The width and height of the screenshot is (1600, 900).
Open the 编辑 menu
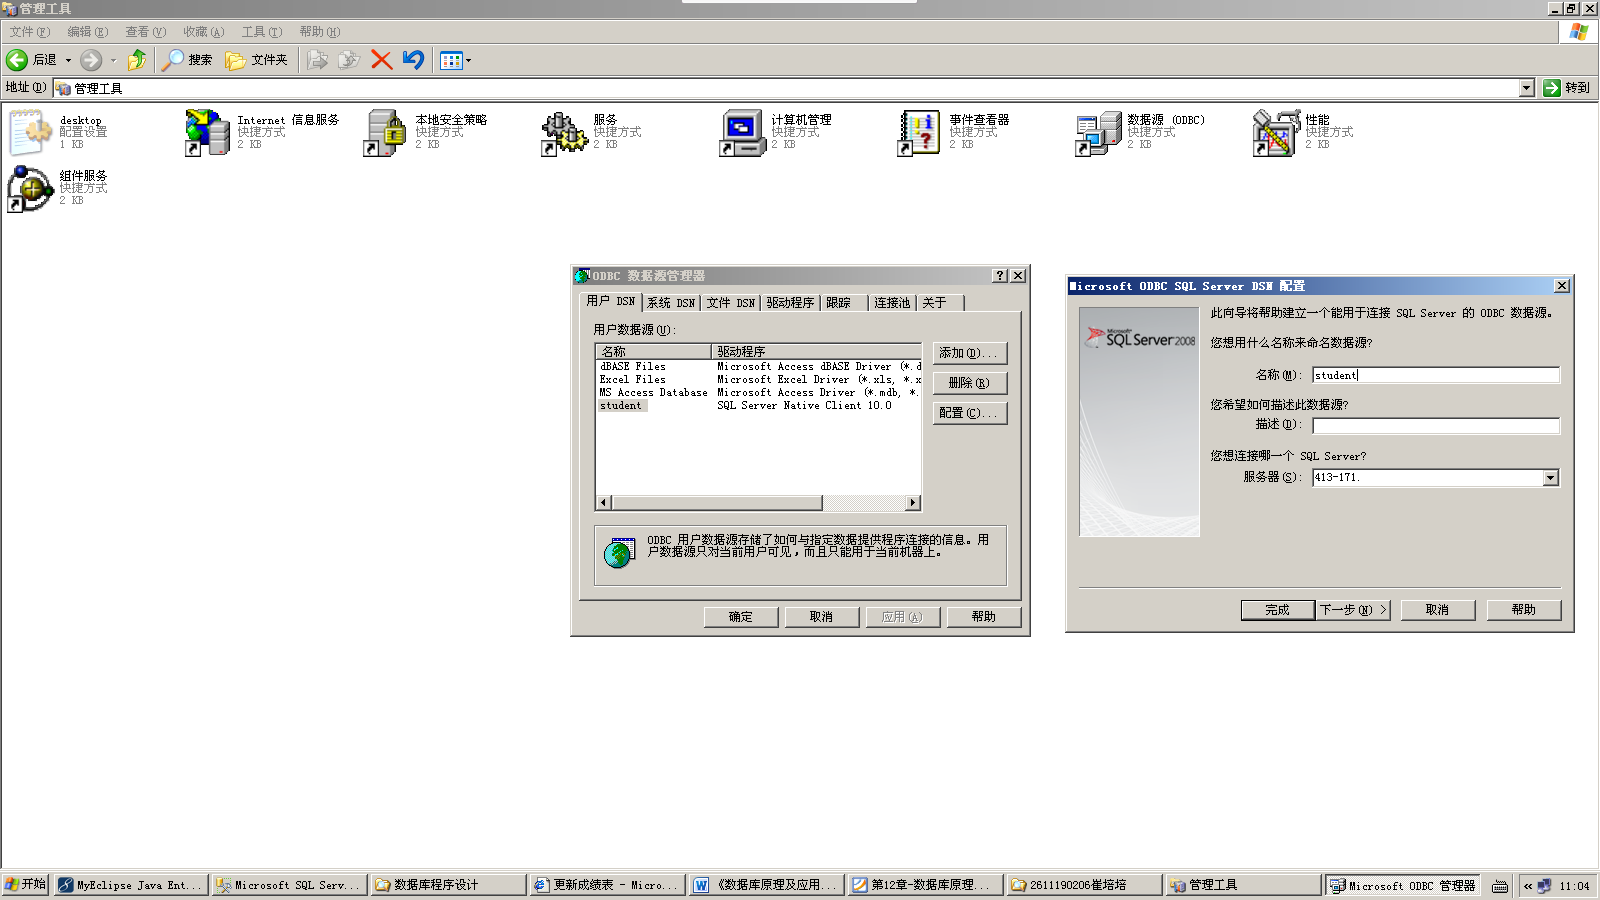point(87,32)
